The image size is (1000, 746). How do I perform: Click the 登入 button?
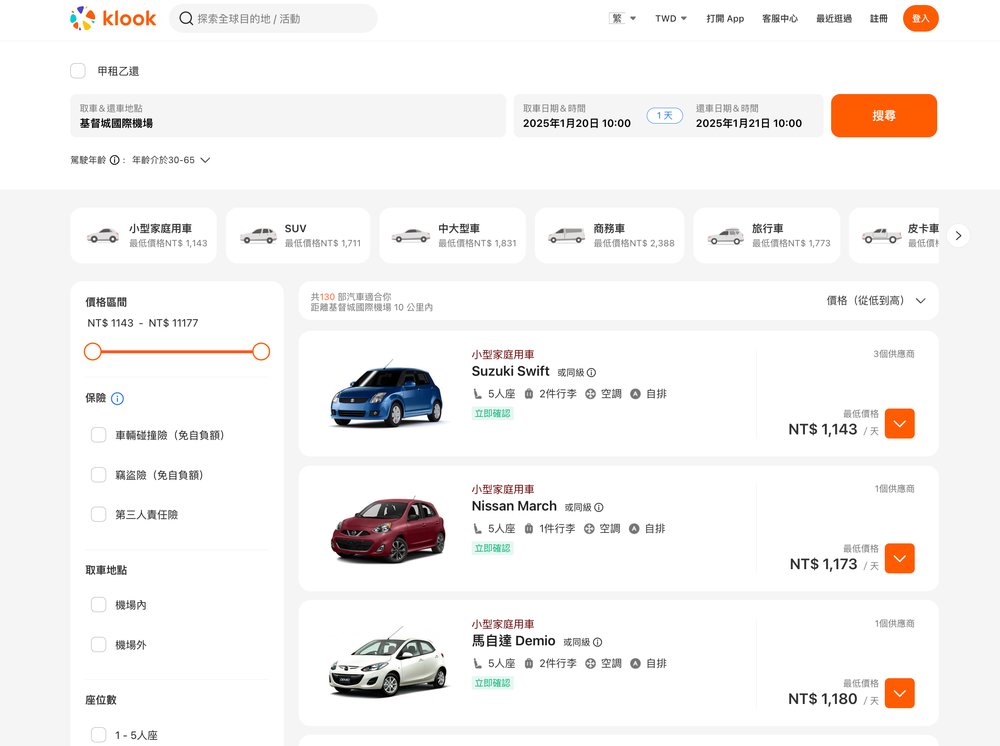point(920,17)
